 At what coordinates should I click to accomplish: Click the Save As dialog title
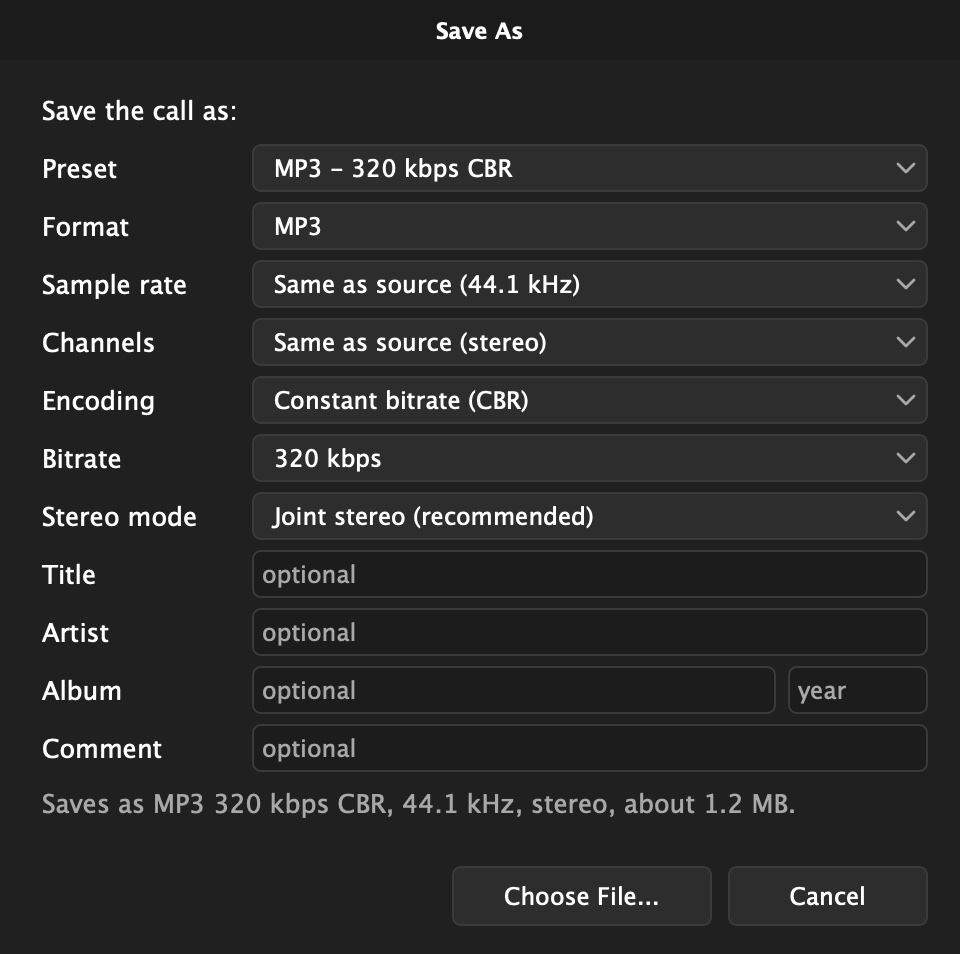click(479, 31)
